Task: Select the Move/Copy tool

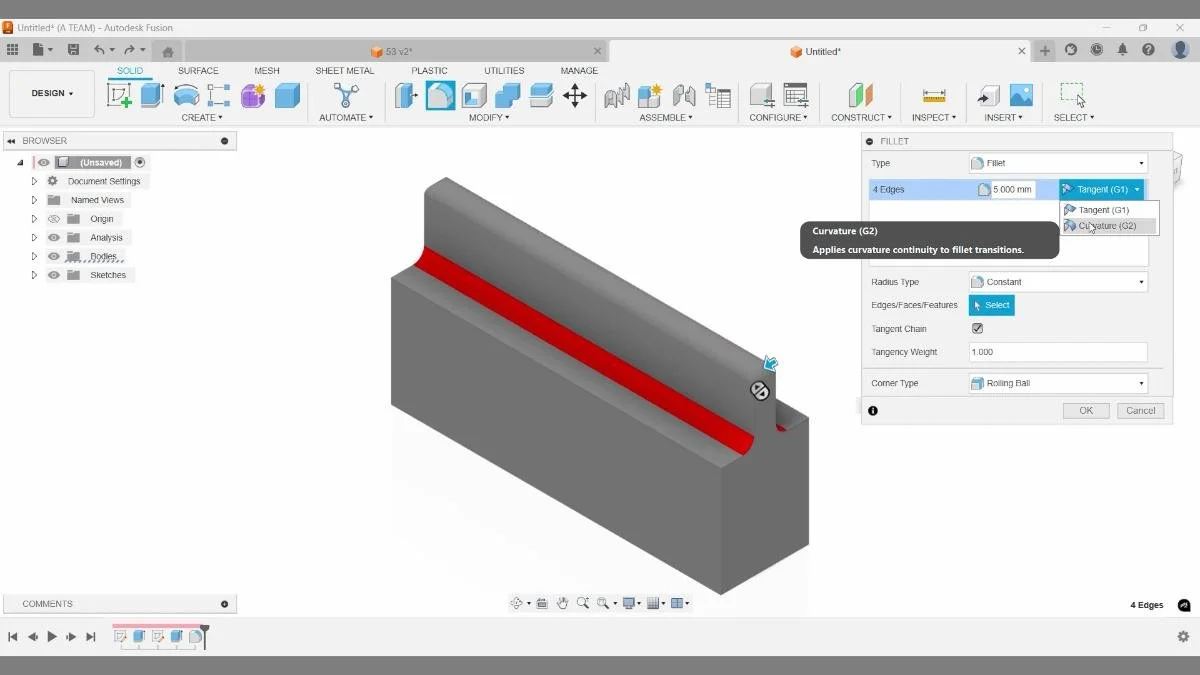Action: click(x=575, y=93)
